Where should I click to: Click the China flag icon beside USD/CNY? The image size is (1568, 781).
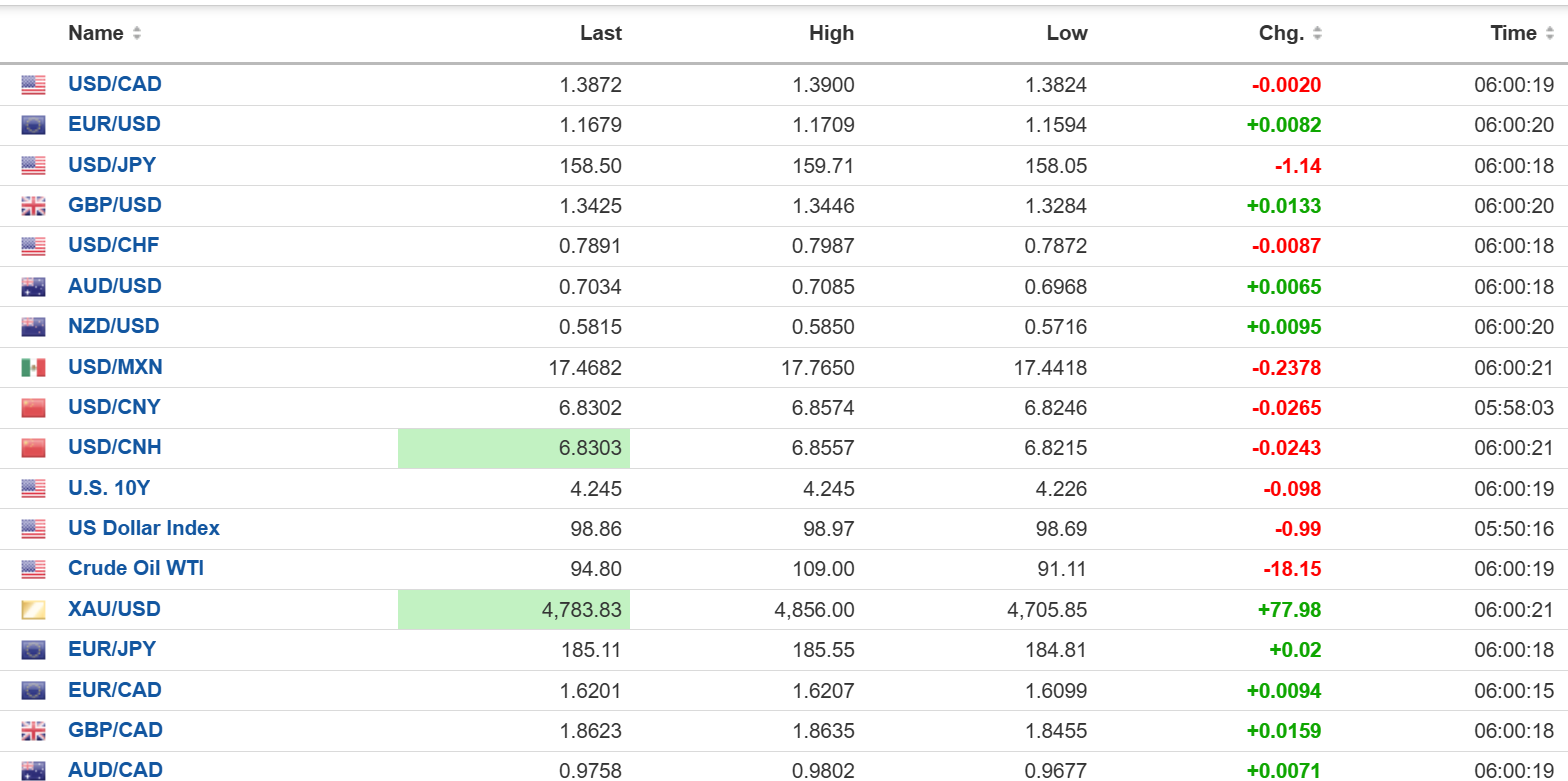tap(33, 408)
